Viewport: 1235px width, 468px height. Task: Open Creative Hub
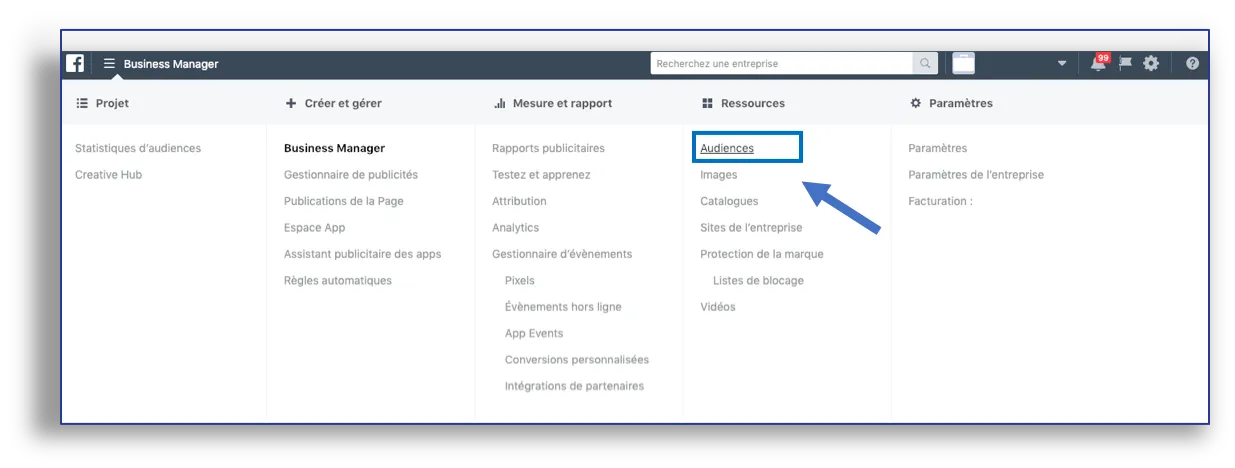click(x=109, y=174)
